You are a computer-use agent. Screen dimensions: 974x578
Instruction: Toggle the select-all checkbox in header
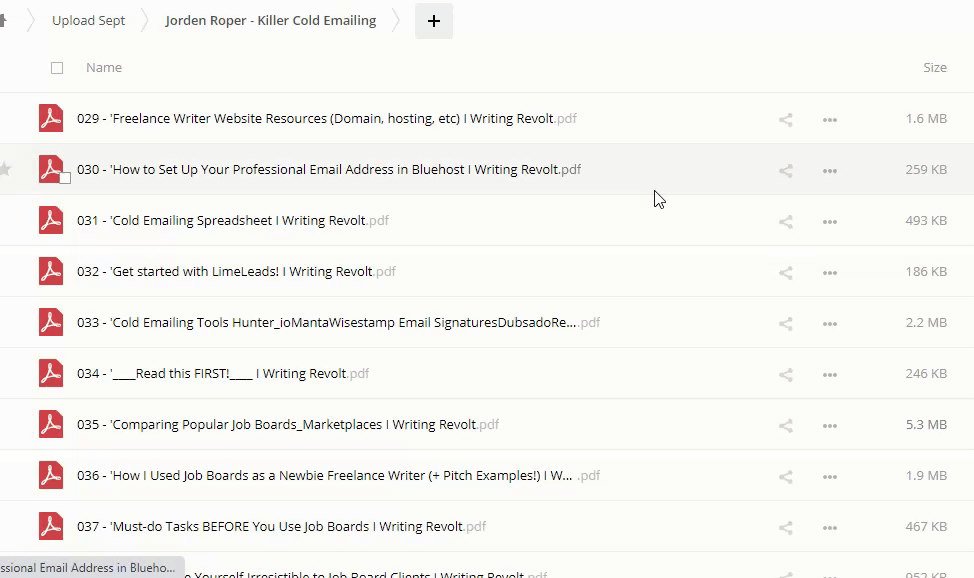coord(57,68)
